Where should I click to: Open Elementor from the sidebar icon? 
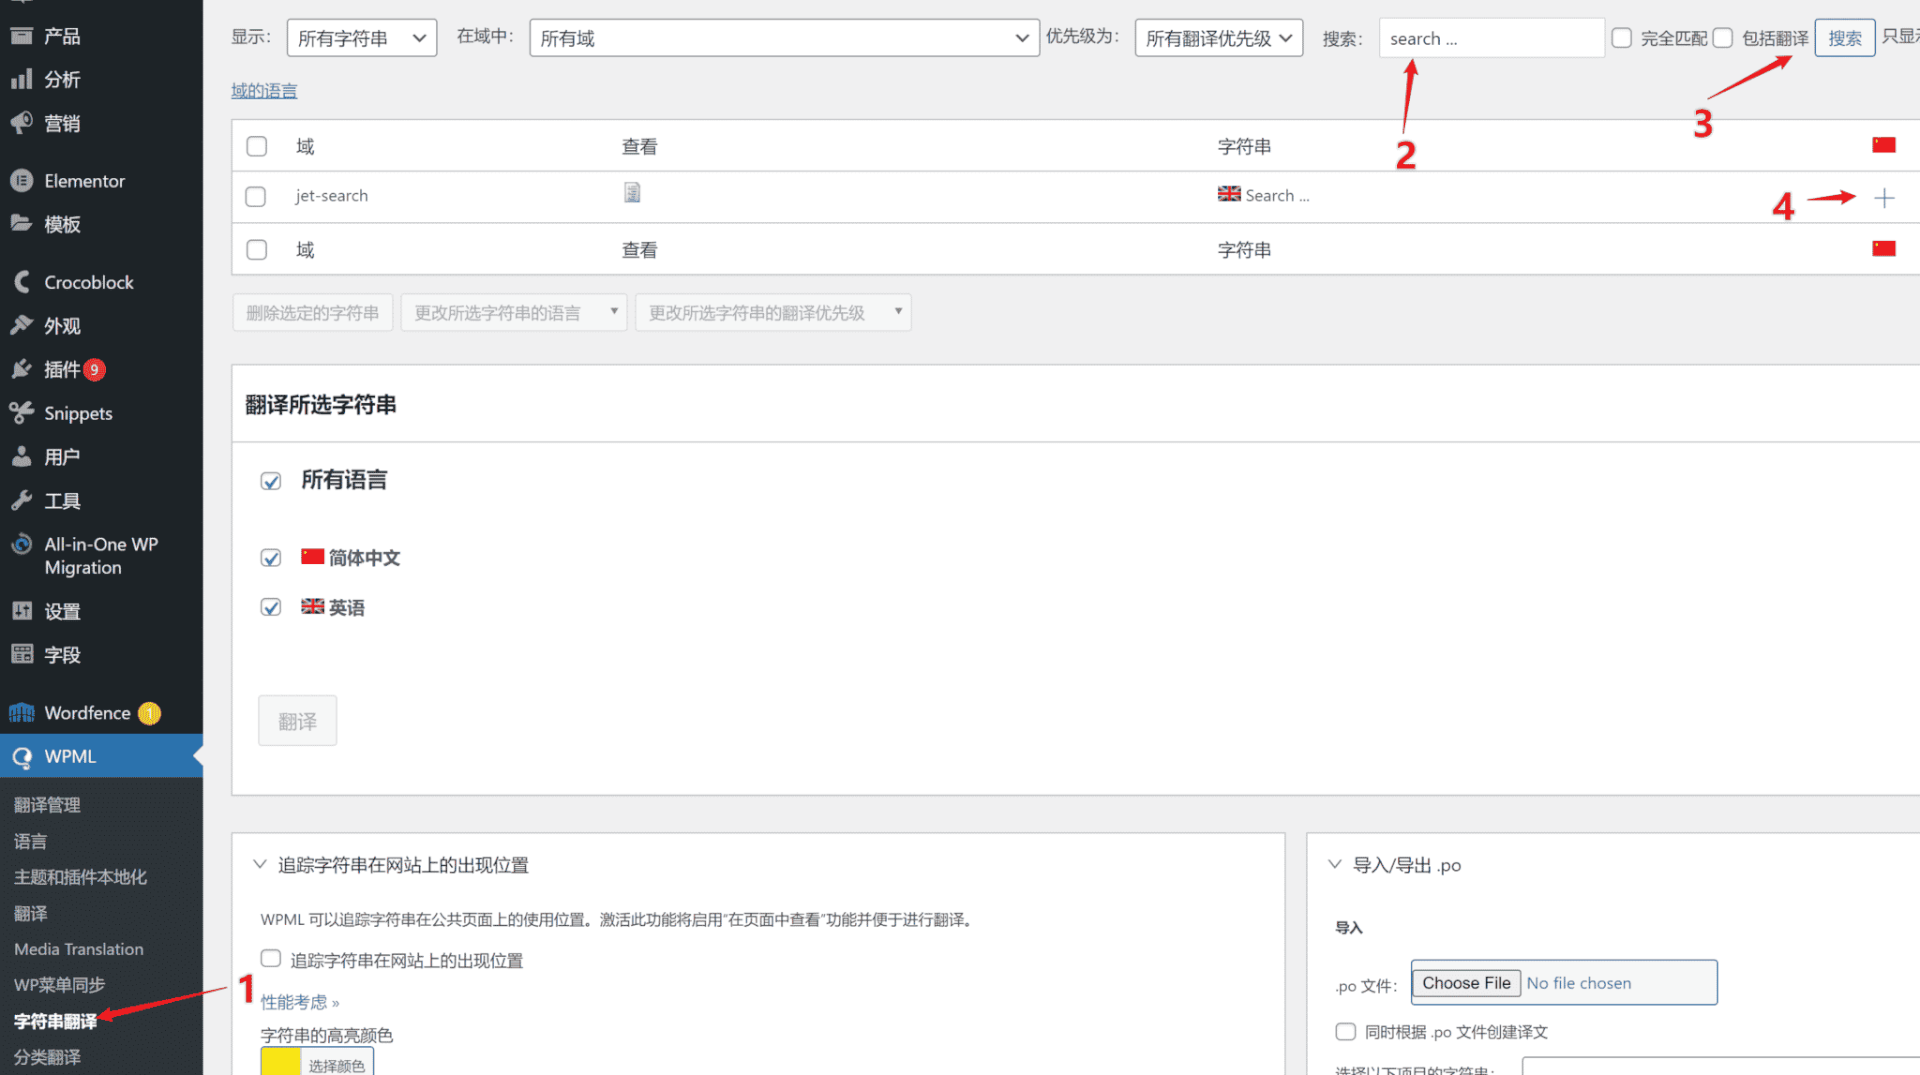(x=22, y=181)
